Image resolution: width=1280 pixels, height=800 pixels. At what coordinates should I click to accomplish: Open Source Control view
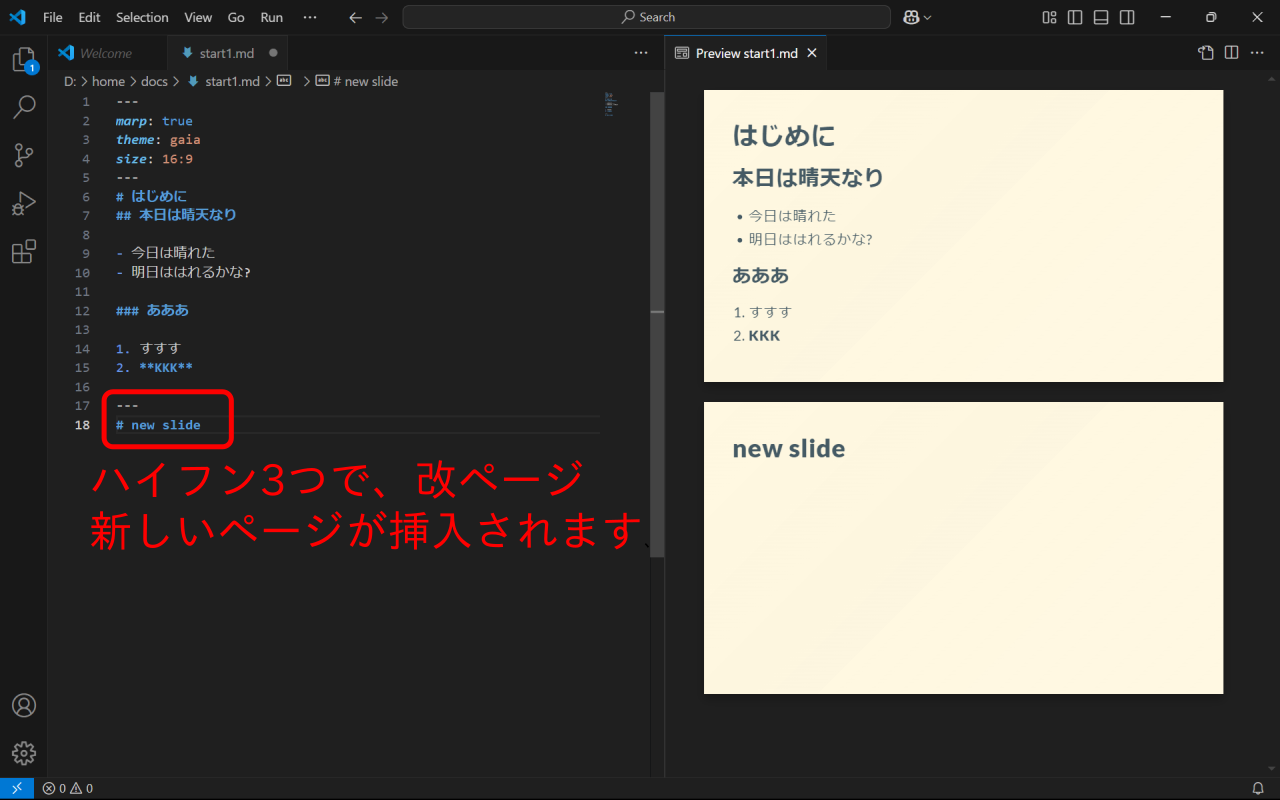(x=24, y=155)
